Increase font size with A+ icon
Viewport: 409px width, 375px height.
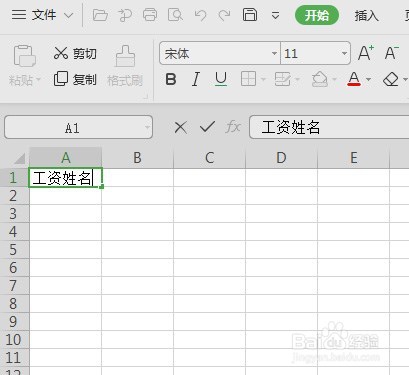[x=366, y=53]
